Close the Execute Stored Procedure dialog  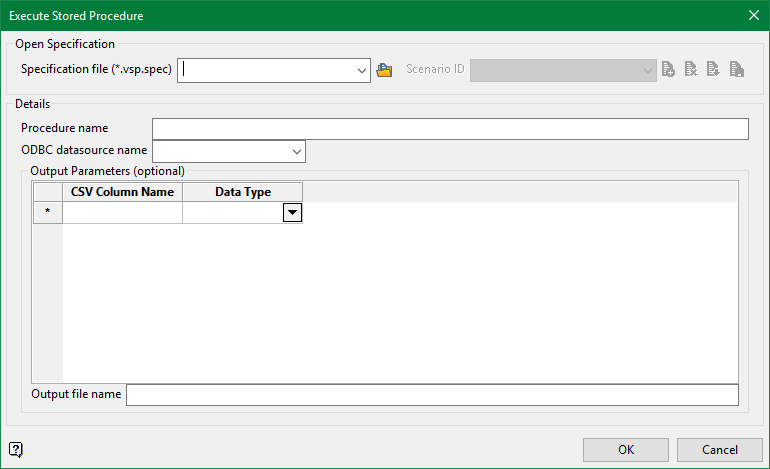click(x=754, y=15)
